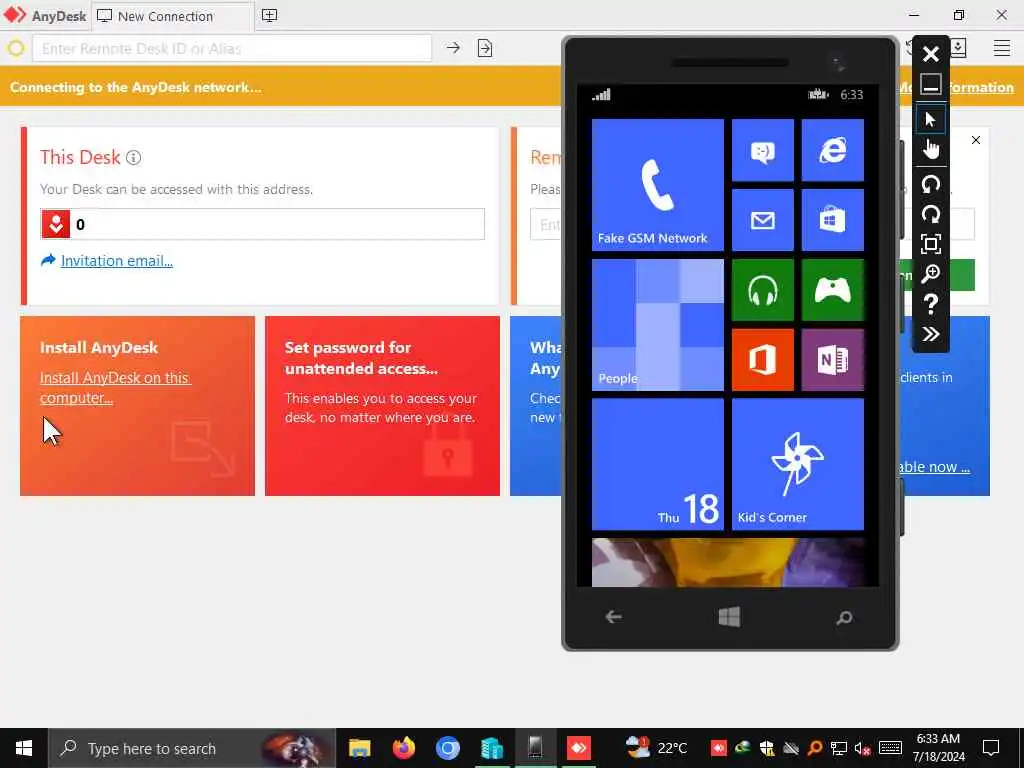Close the emulator with the X toolbar button

[x=931, y=54]
